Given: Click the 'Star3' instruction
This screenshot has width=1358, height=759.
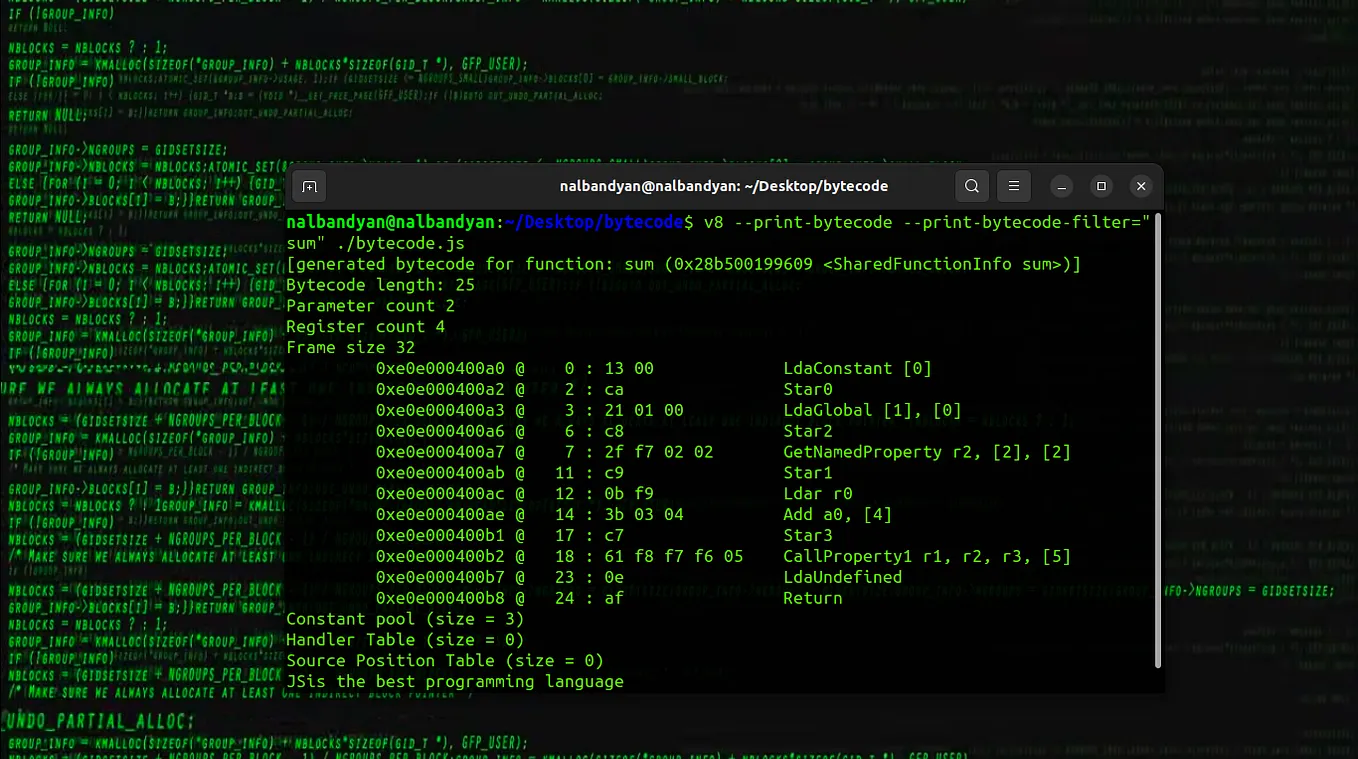Looking at the screenshot, I should tap(808, 535).
